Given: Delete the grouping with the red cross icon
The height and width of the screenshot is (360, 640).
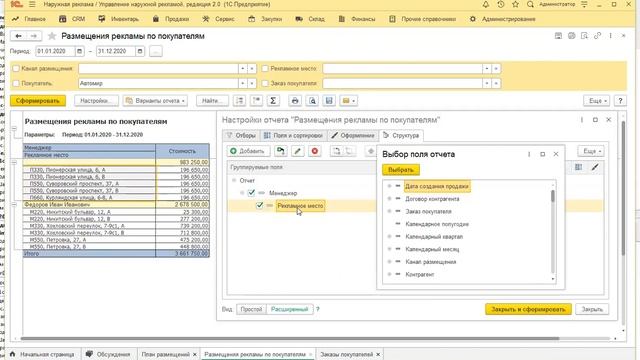Looking at the screenshot, I should point(315,151).
